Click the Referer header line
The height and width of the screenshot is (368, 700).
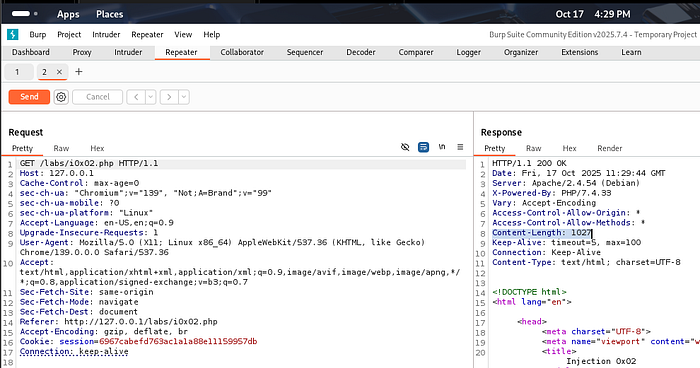[119, 322]
